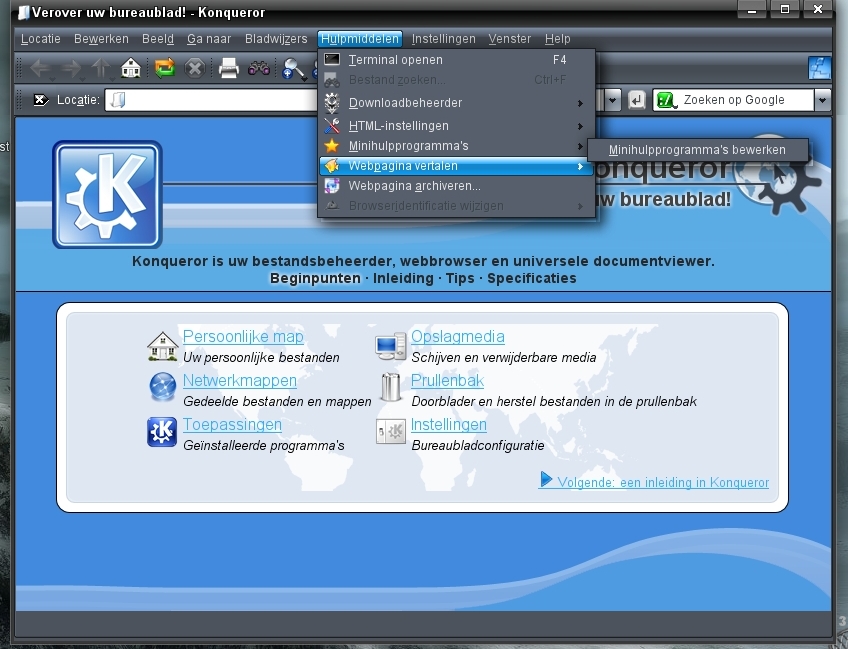Open the Help menu
Viewport: 848px width, 649px height.
[x=557, y=39]
